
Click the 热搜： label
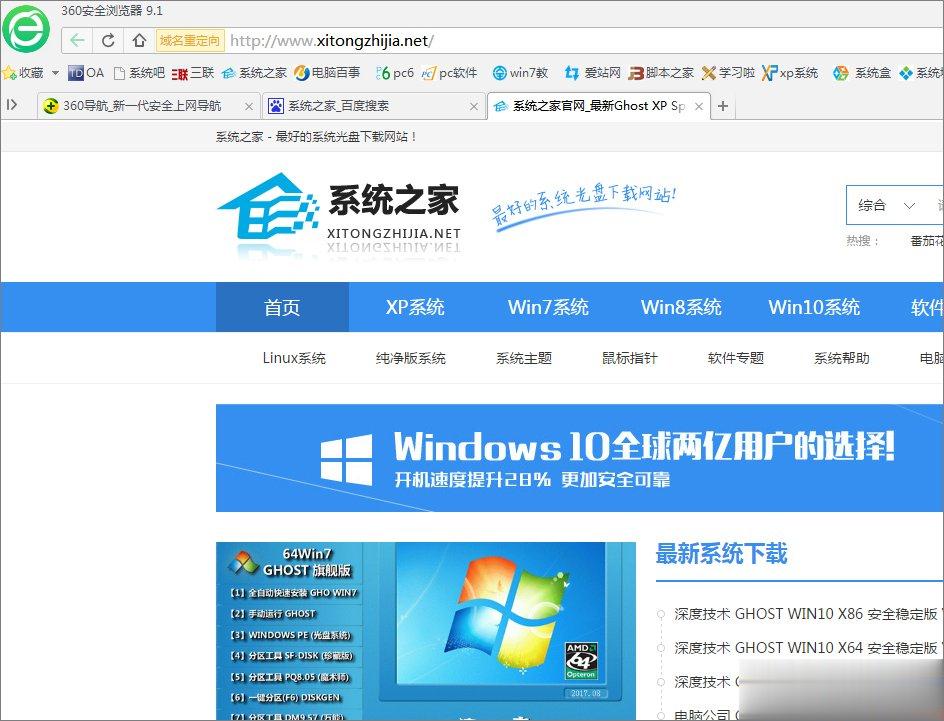tap(863, 241)
